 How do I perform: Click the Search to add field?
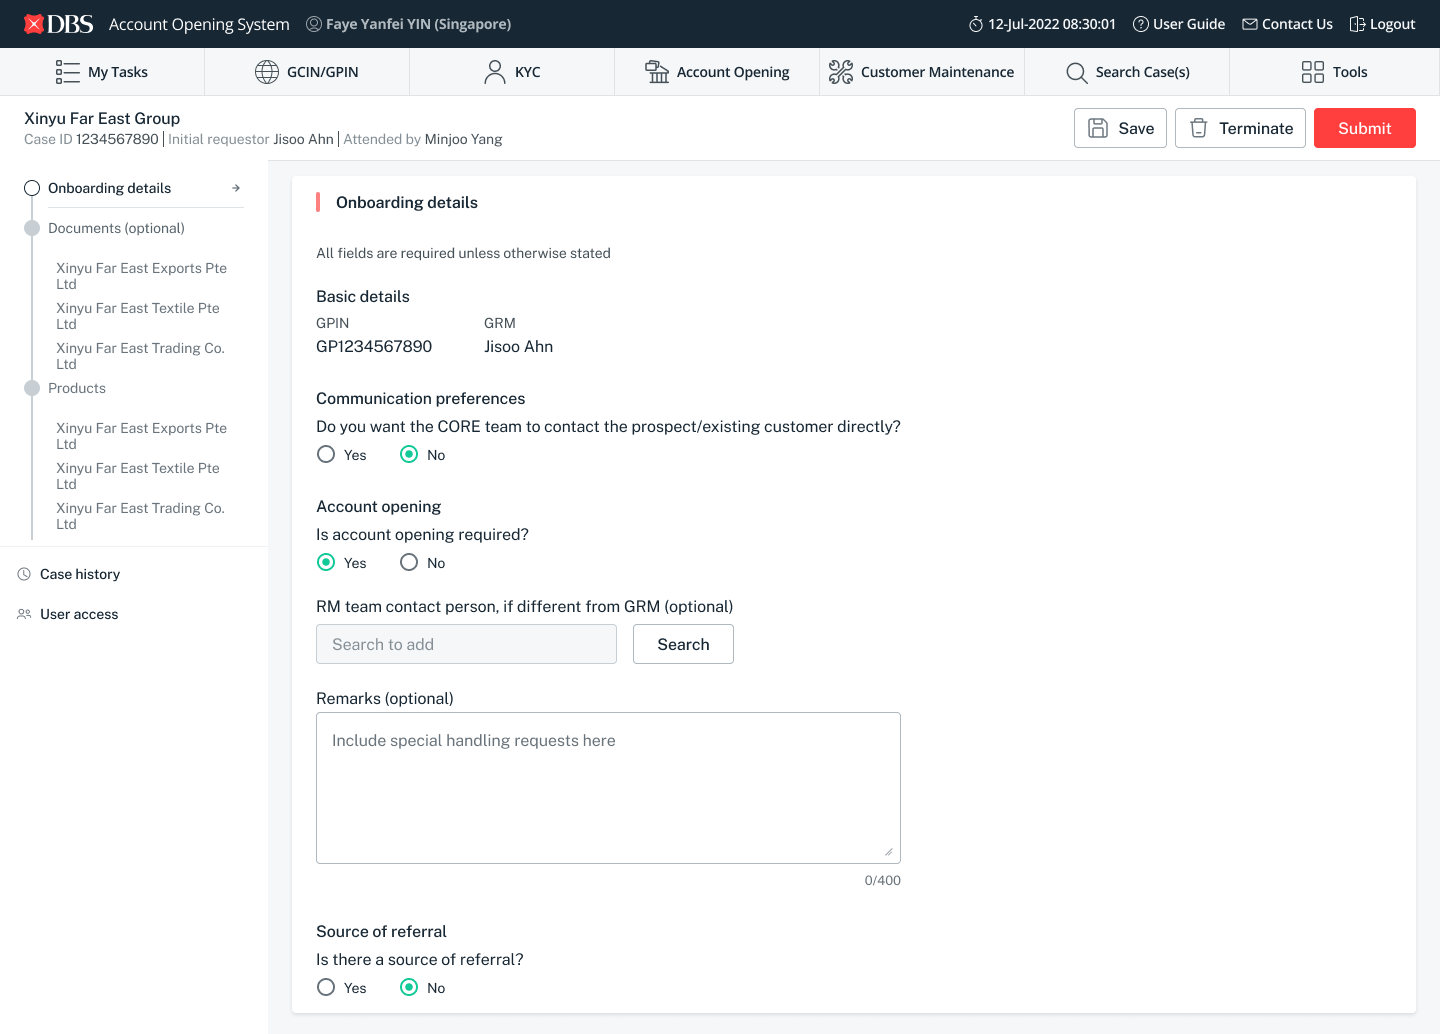point(466,644)
